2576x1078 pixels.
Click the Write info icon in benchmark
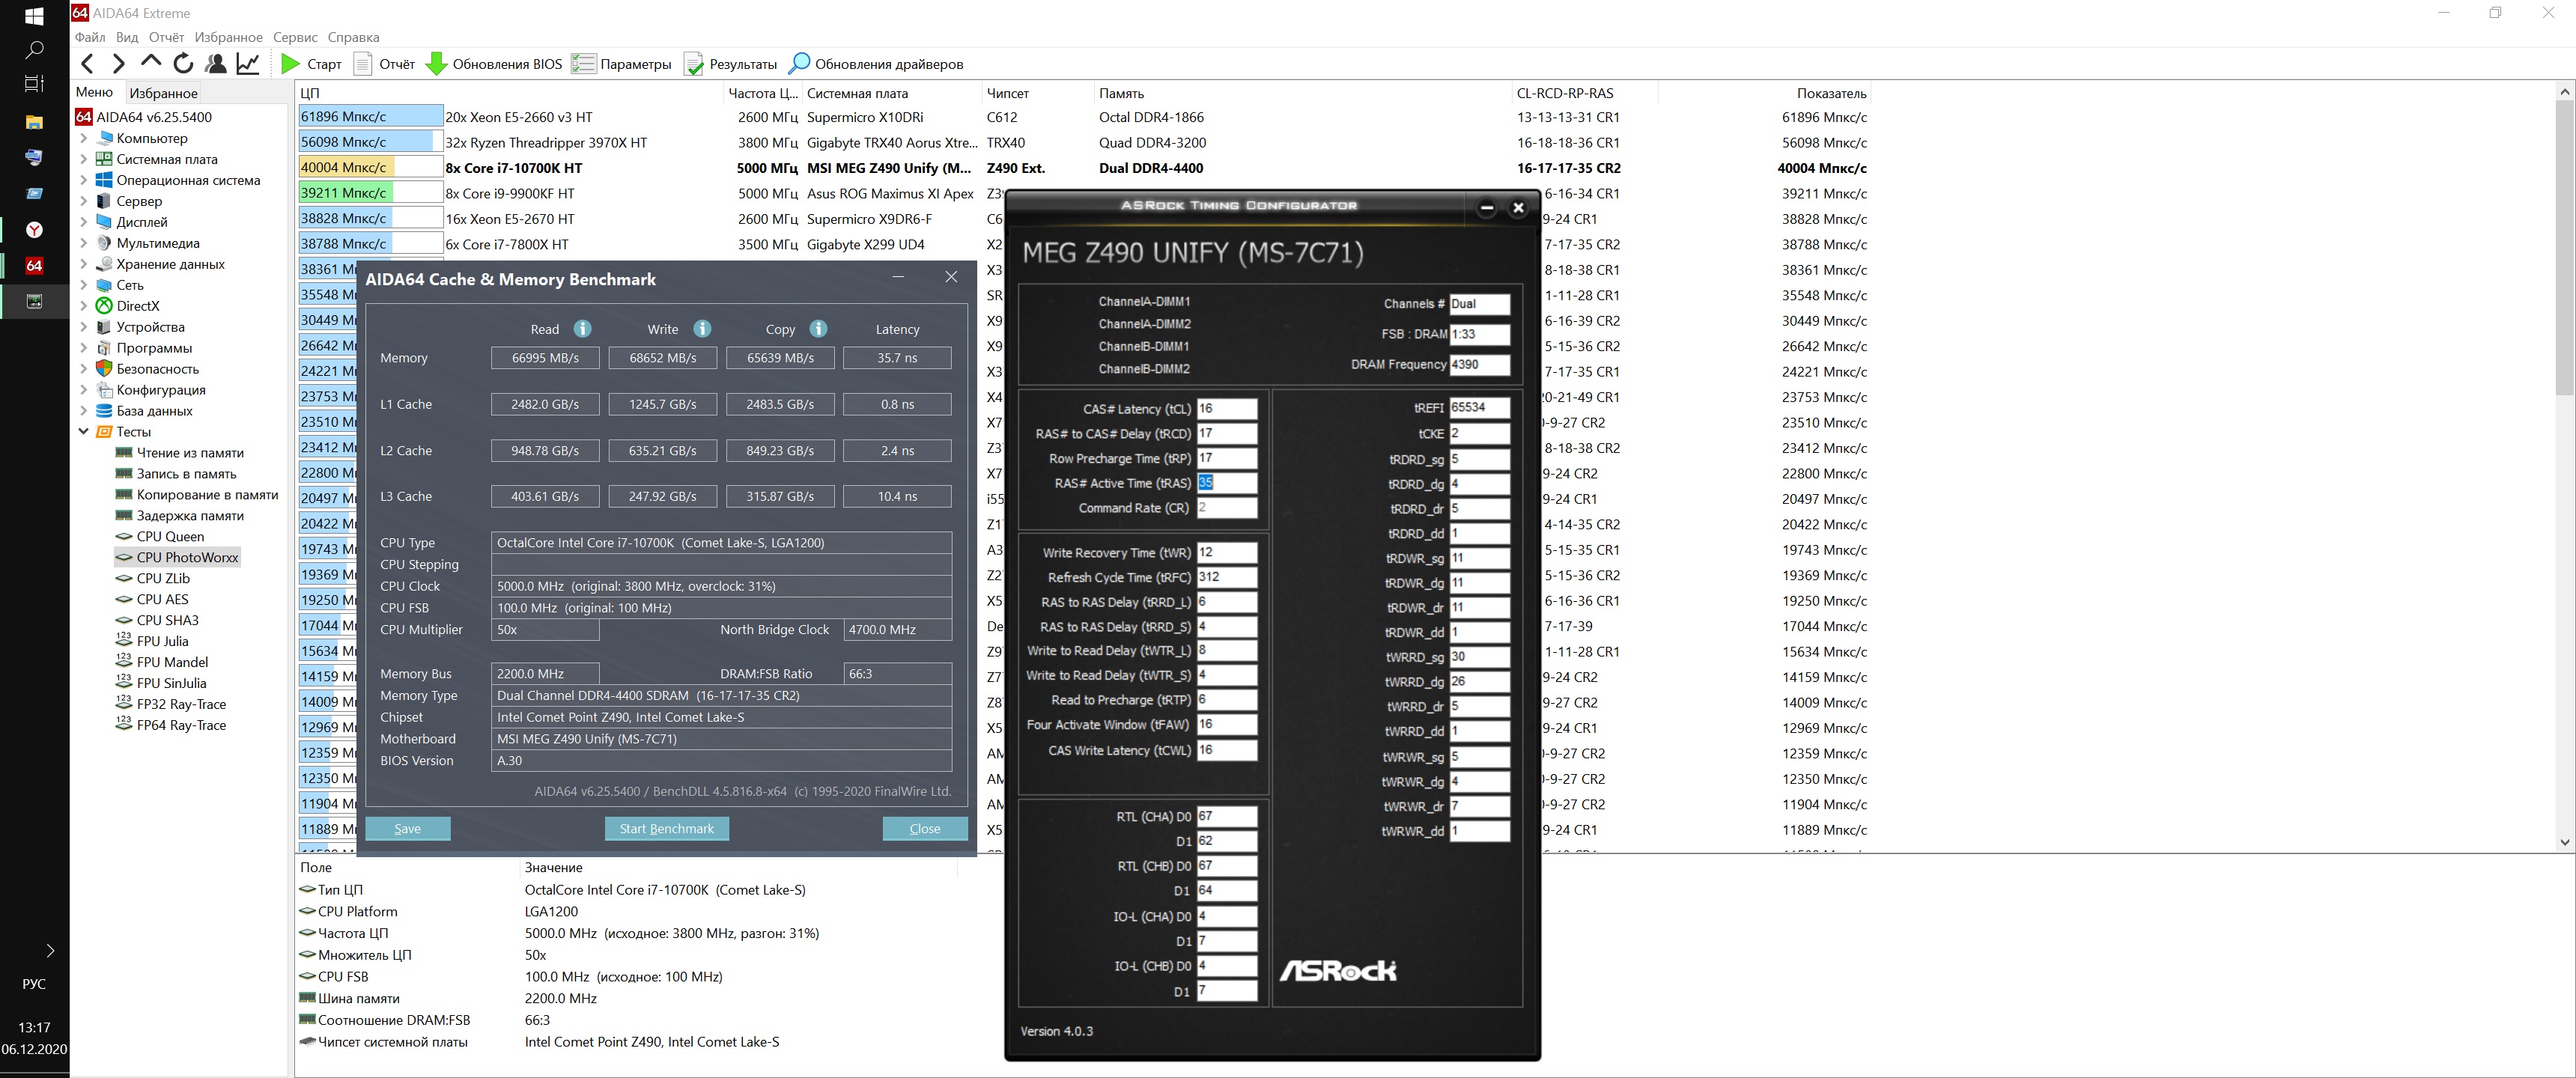[x=702, y=329]
